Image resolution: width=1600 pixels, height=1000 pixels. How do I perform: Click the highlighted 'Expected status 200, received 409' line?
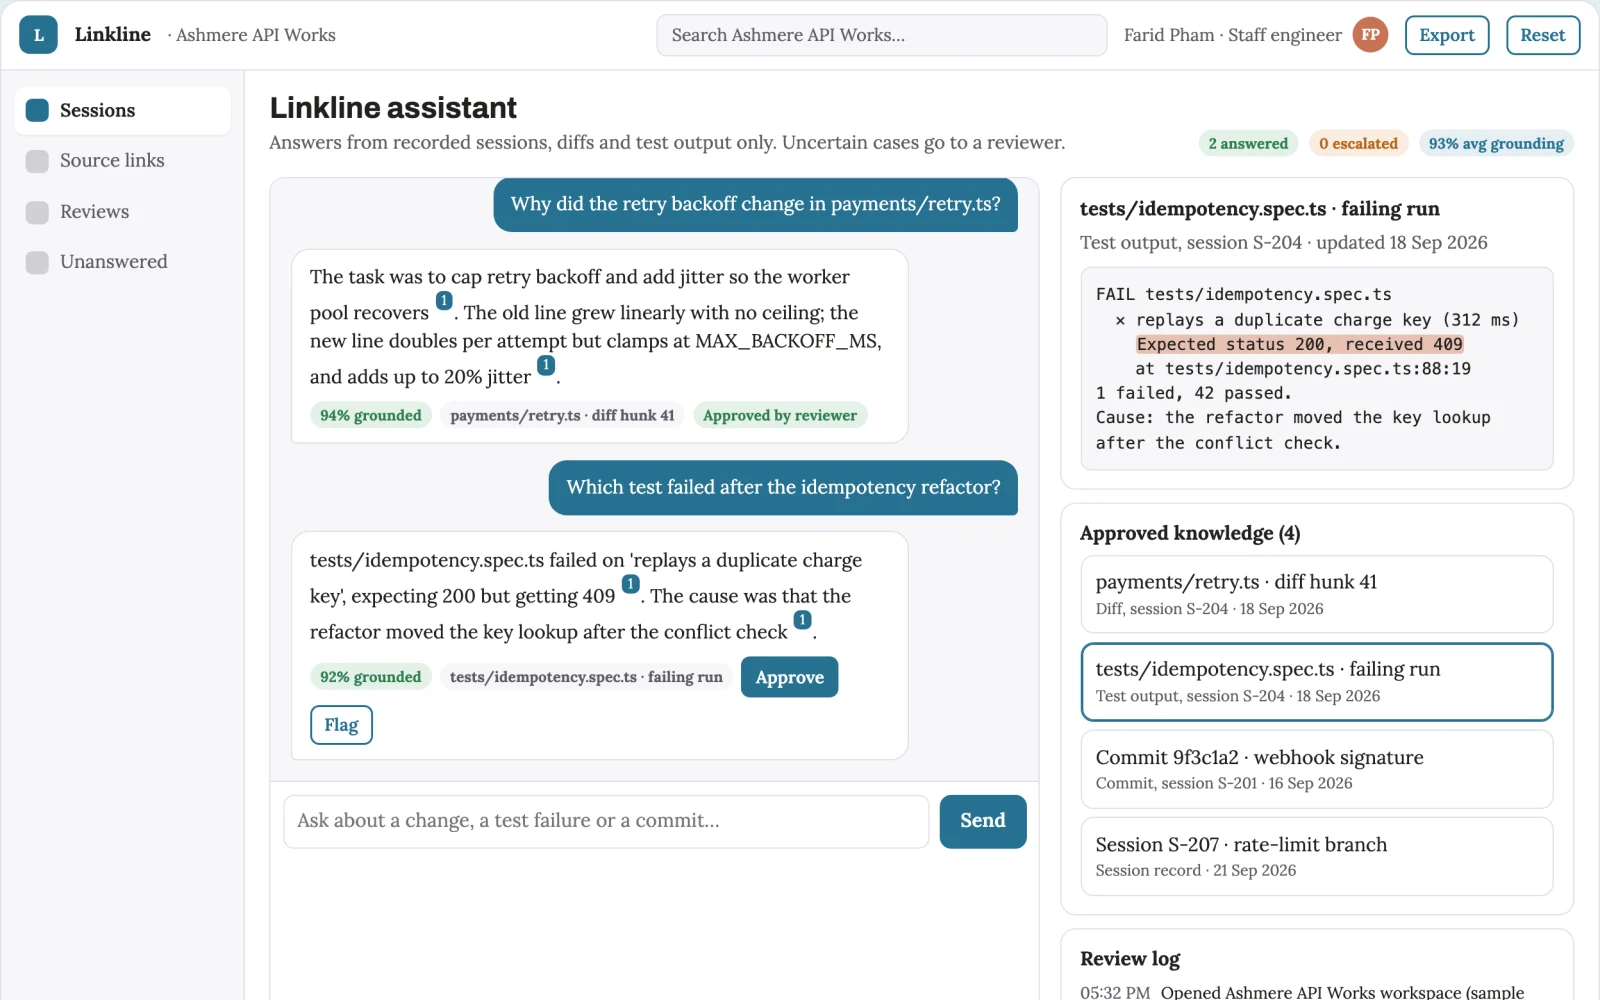[1299, 344]
